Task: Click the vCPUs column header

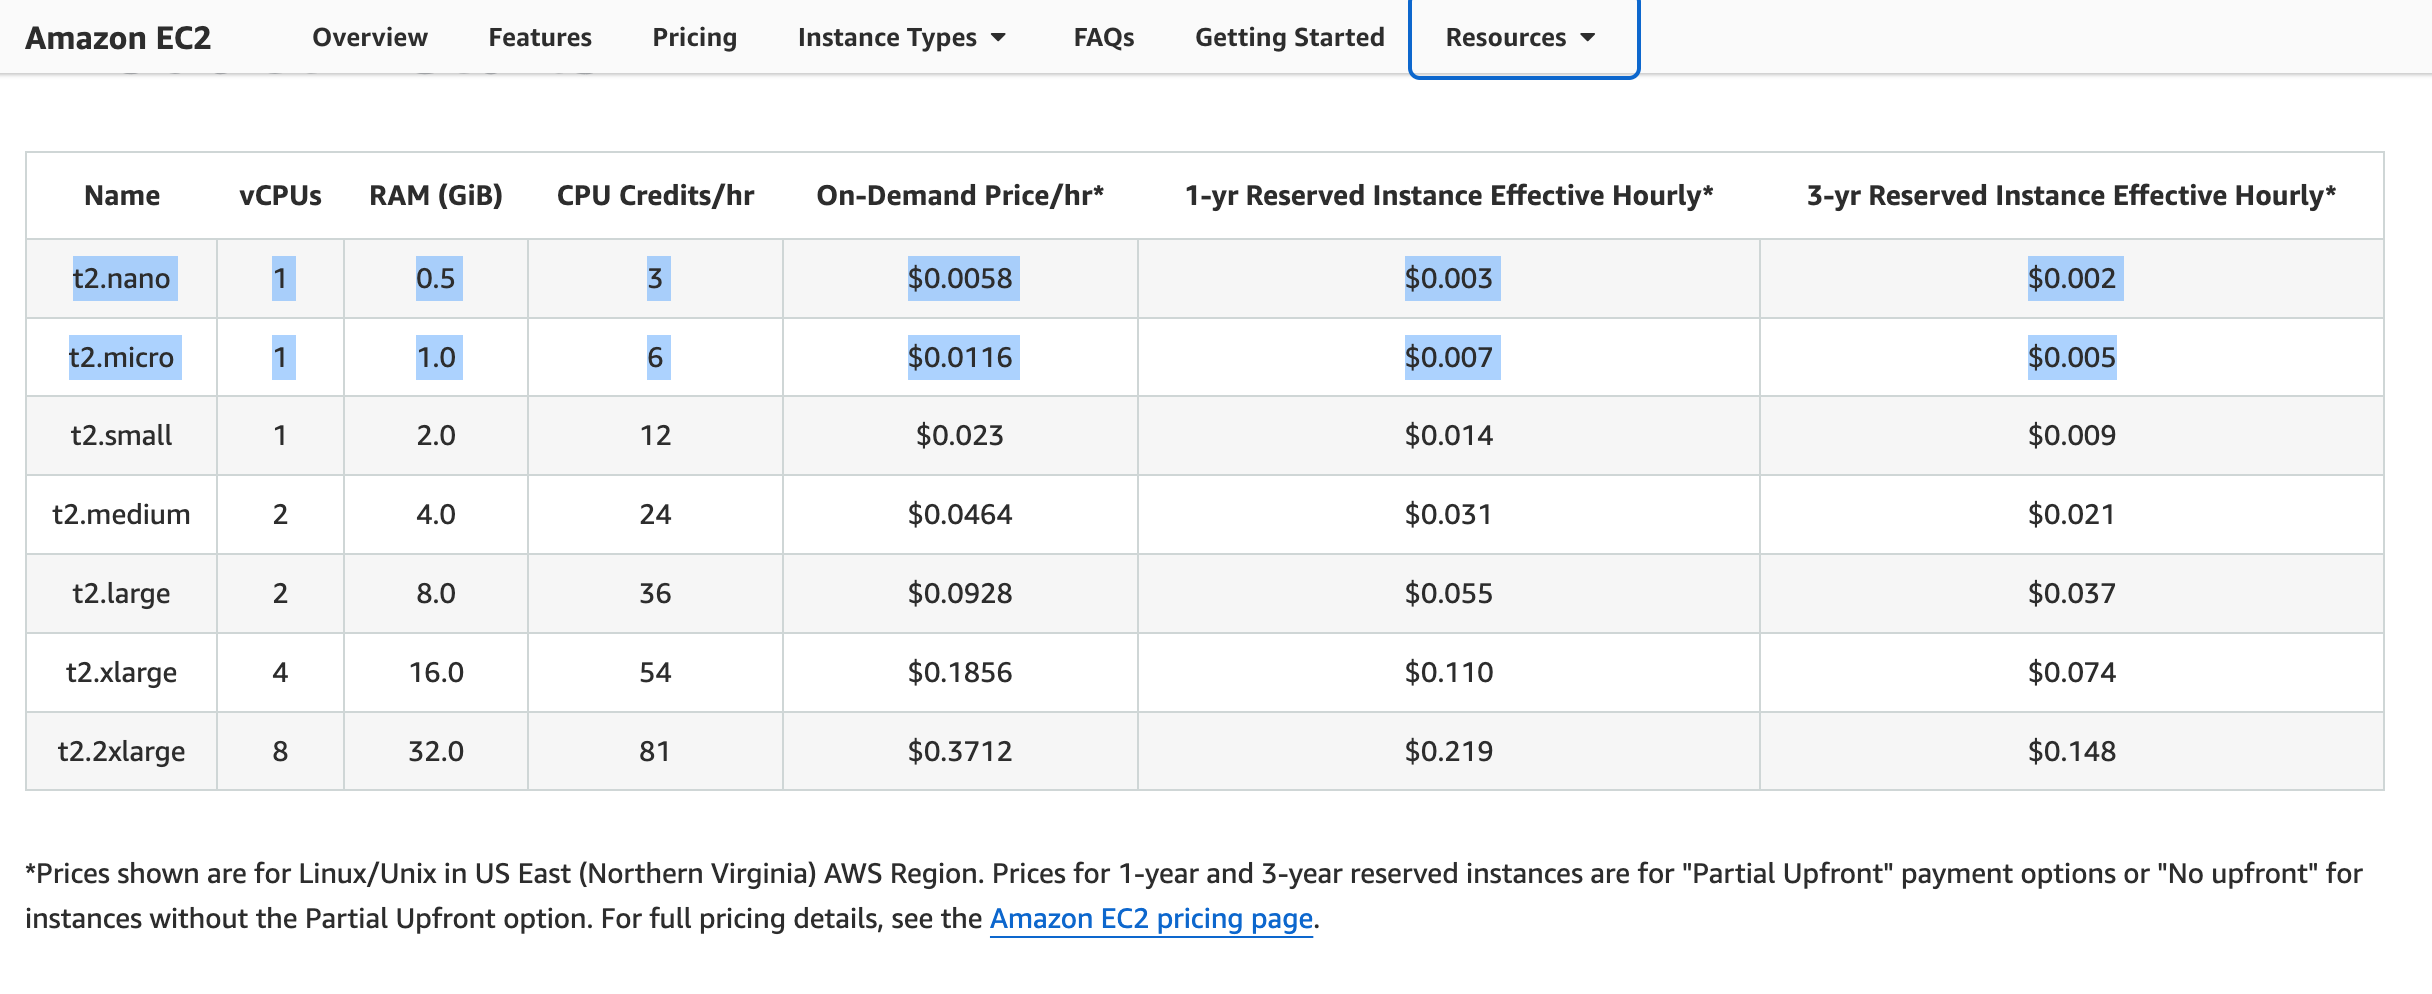Action: (280, 195)
